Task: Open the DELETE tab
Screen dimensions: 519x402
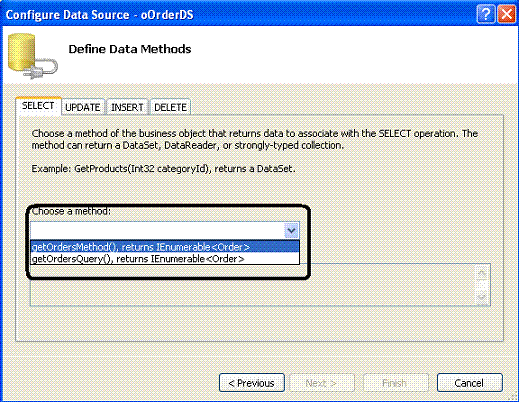Action: tap(170, 107)
